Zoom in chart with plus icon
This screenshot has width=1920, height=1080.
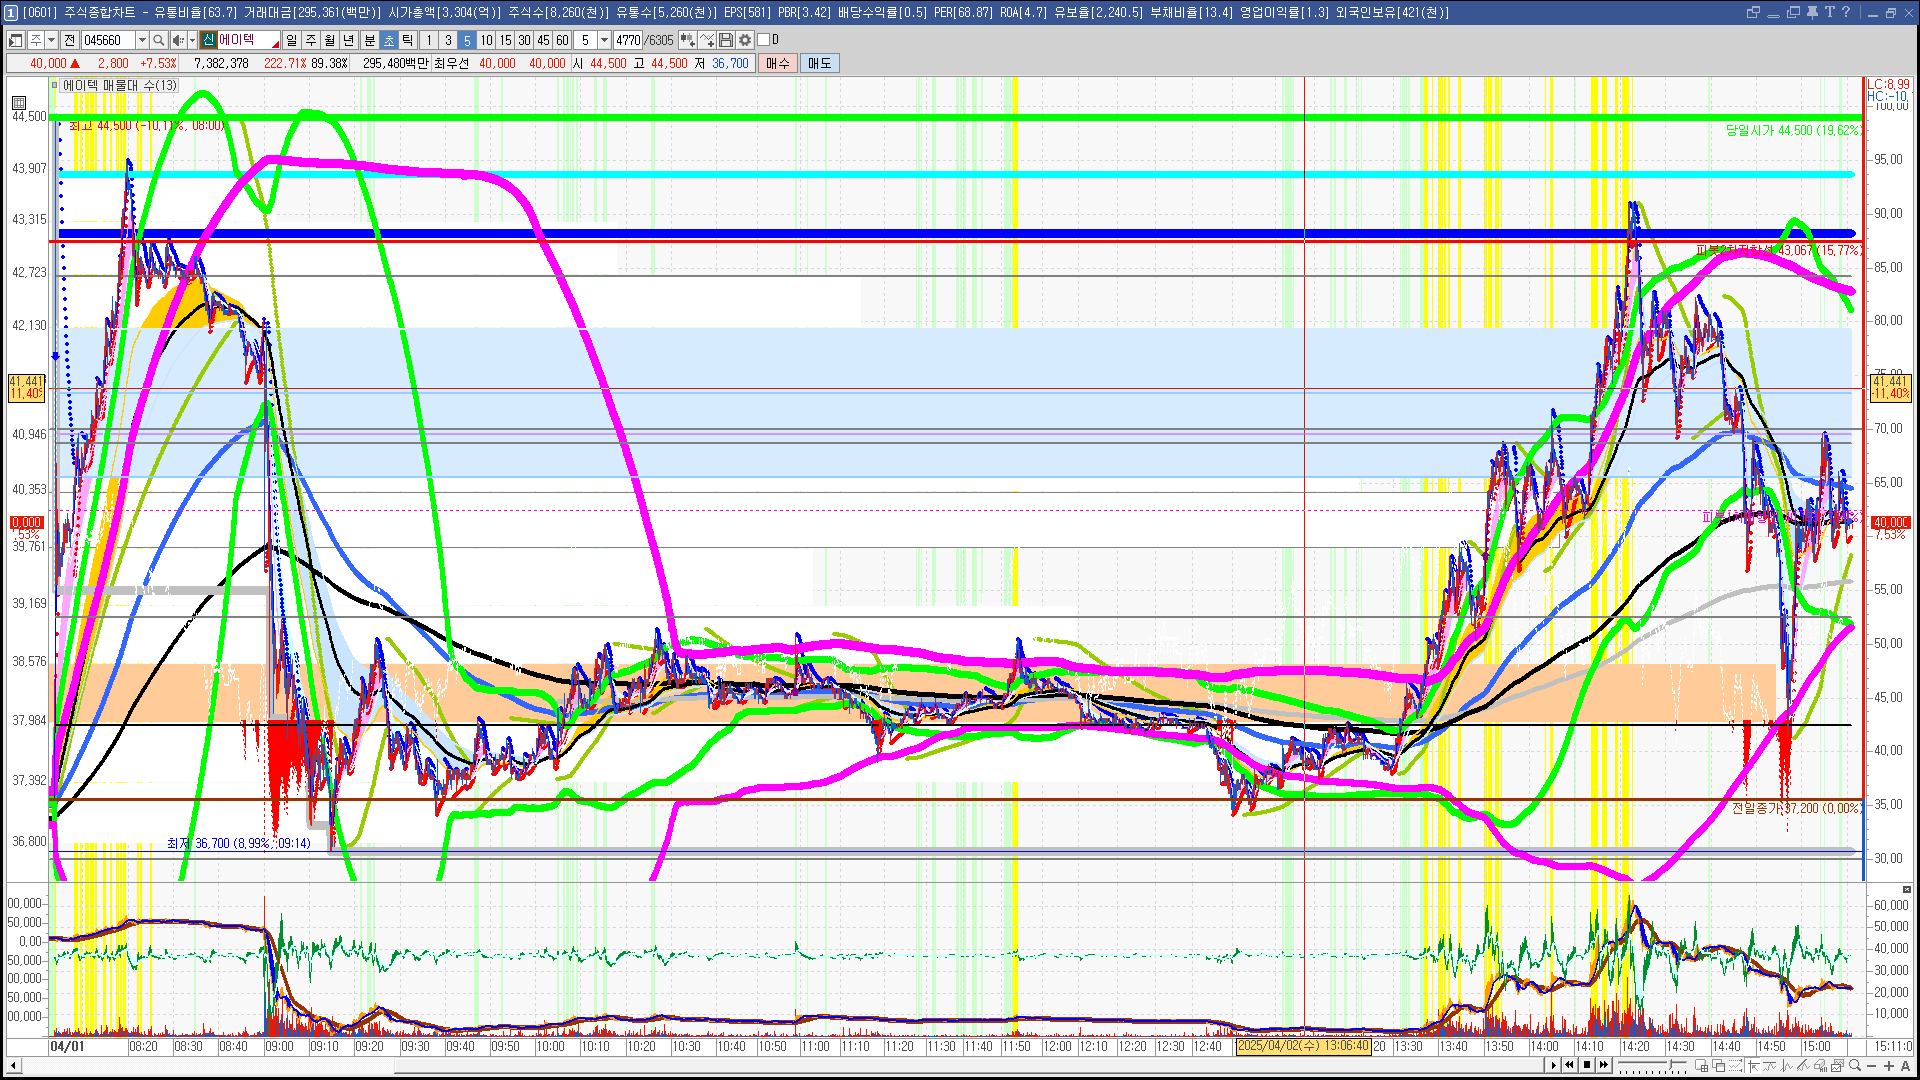1888,1066
